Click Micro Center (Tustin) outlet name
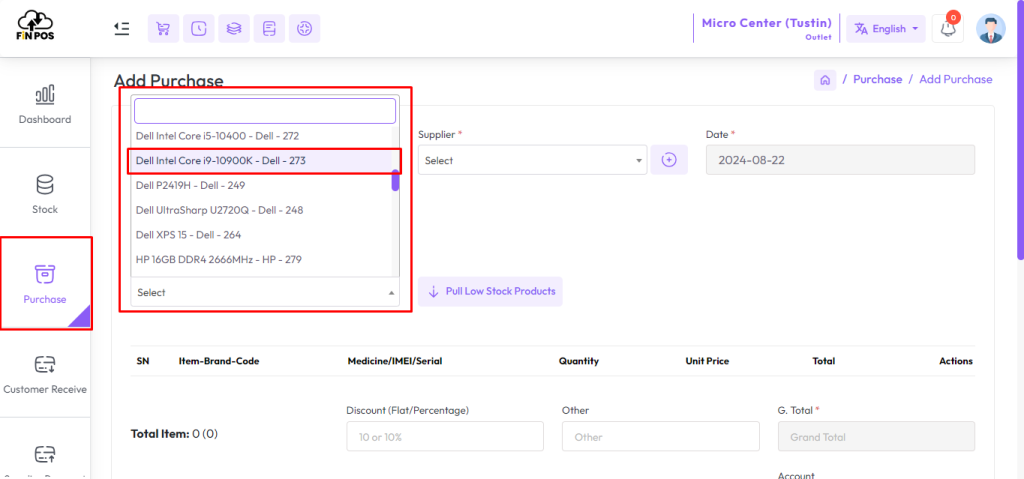Screen dimensions: 1024x479 (767, 23)
